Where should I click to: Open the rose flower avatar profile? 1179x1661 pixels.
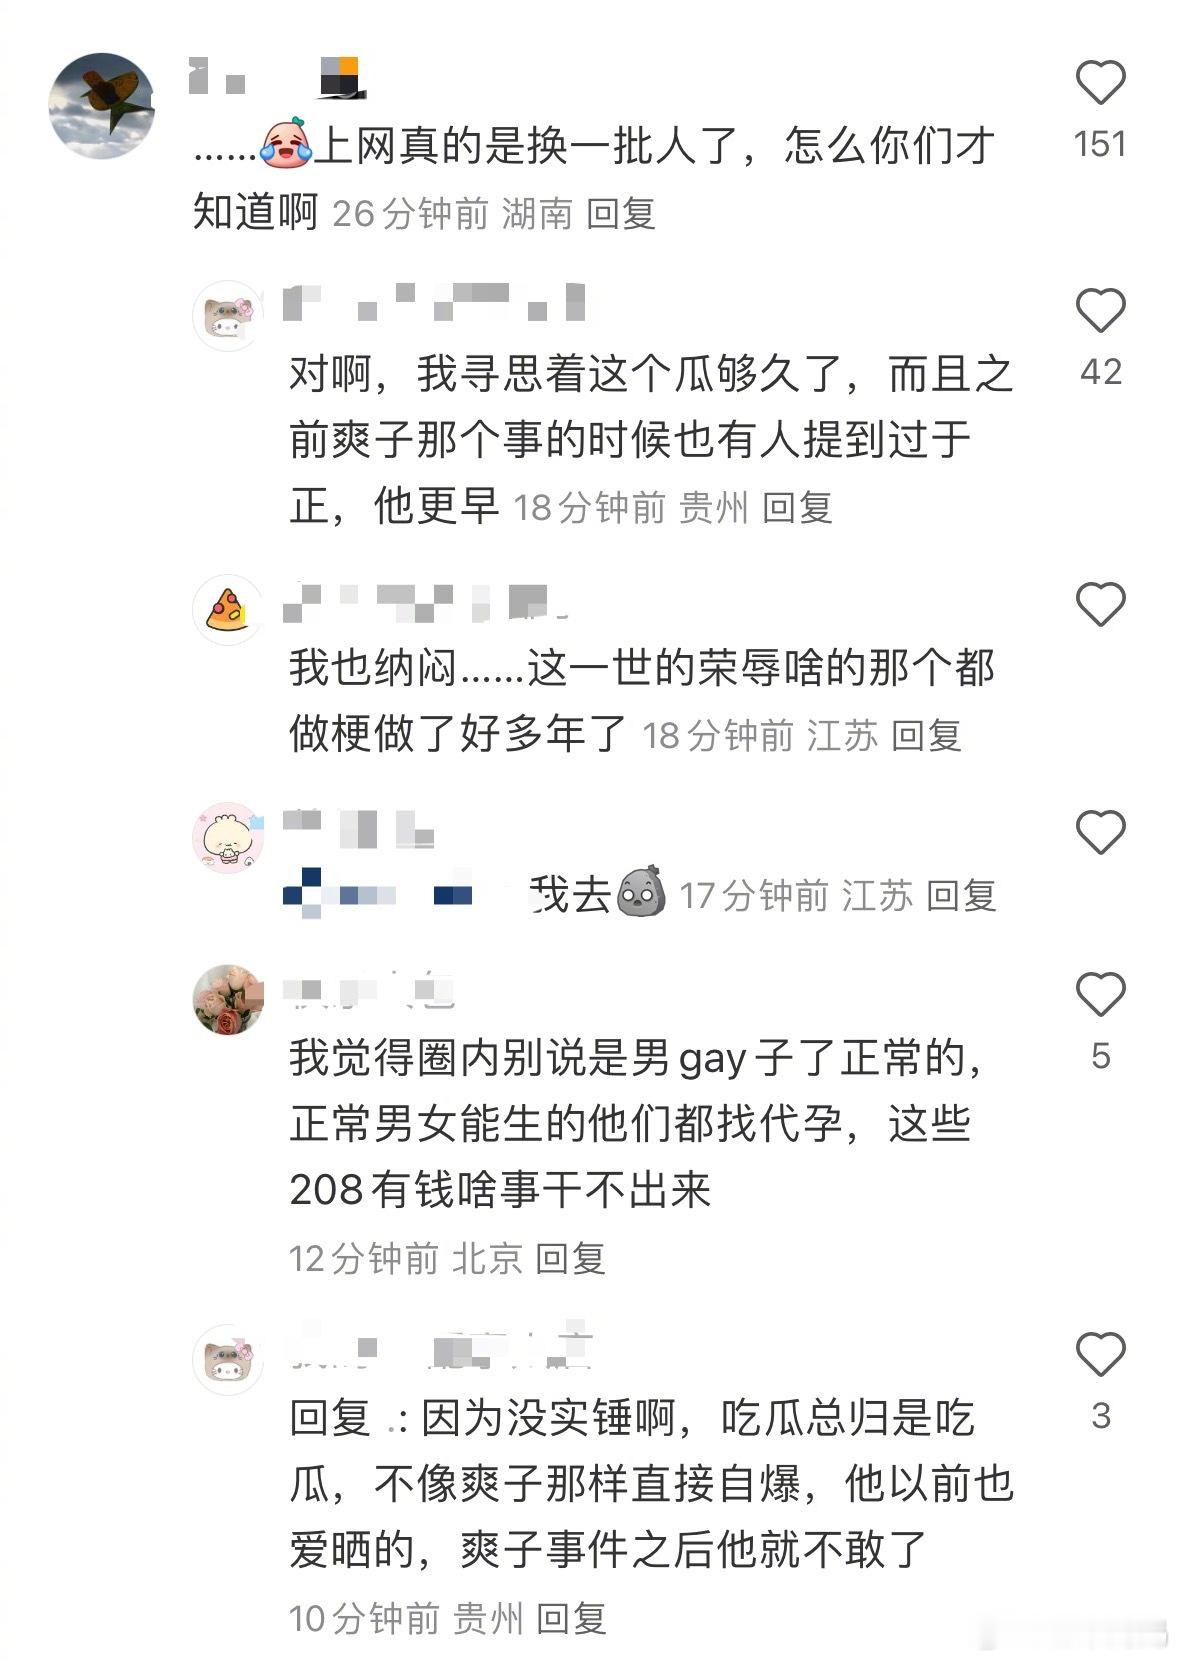click(x=227, y=999)
